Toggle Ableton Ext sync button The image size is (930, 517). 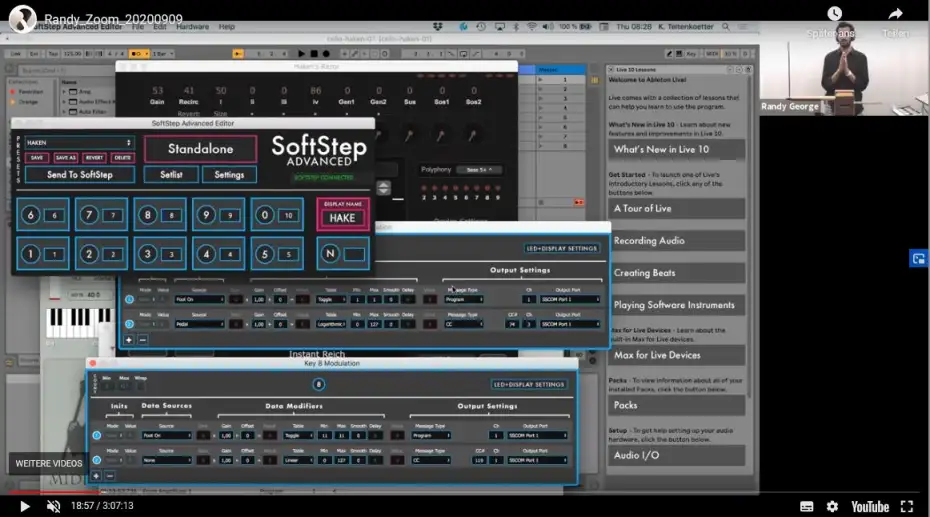click(34, 53)
